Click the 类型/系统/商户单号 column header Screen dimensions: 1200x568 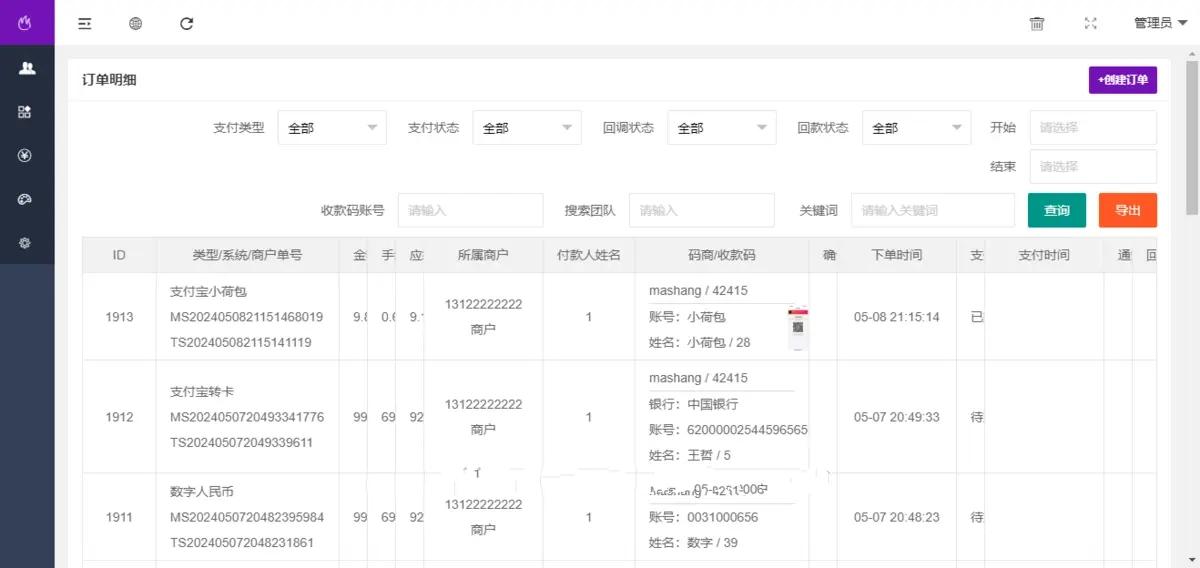(247, 255)
